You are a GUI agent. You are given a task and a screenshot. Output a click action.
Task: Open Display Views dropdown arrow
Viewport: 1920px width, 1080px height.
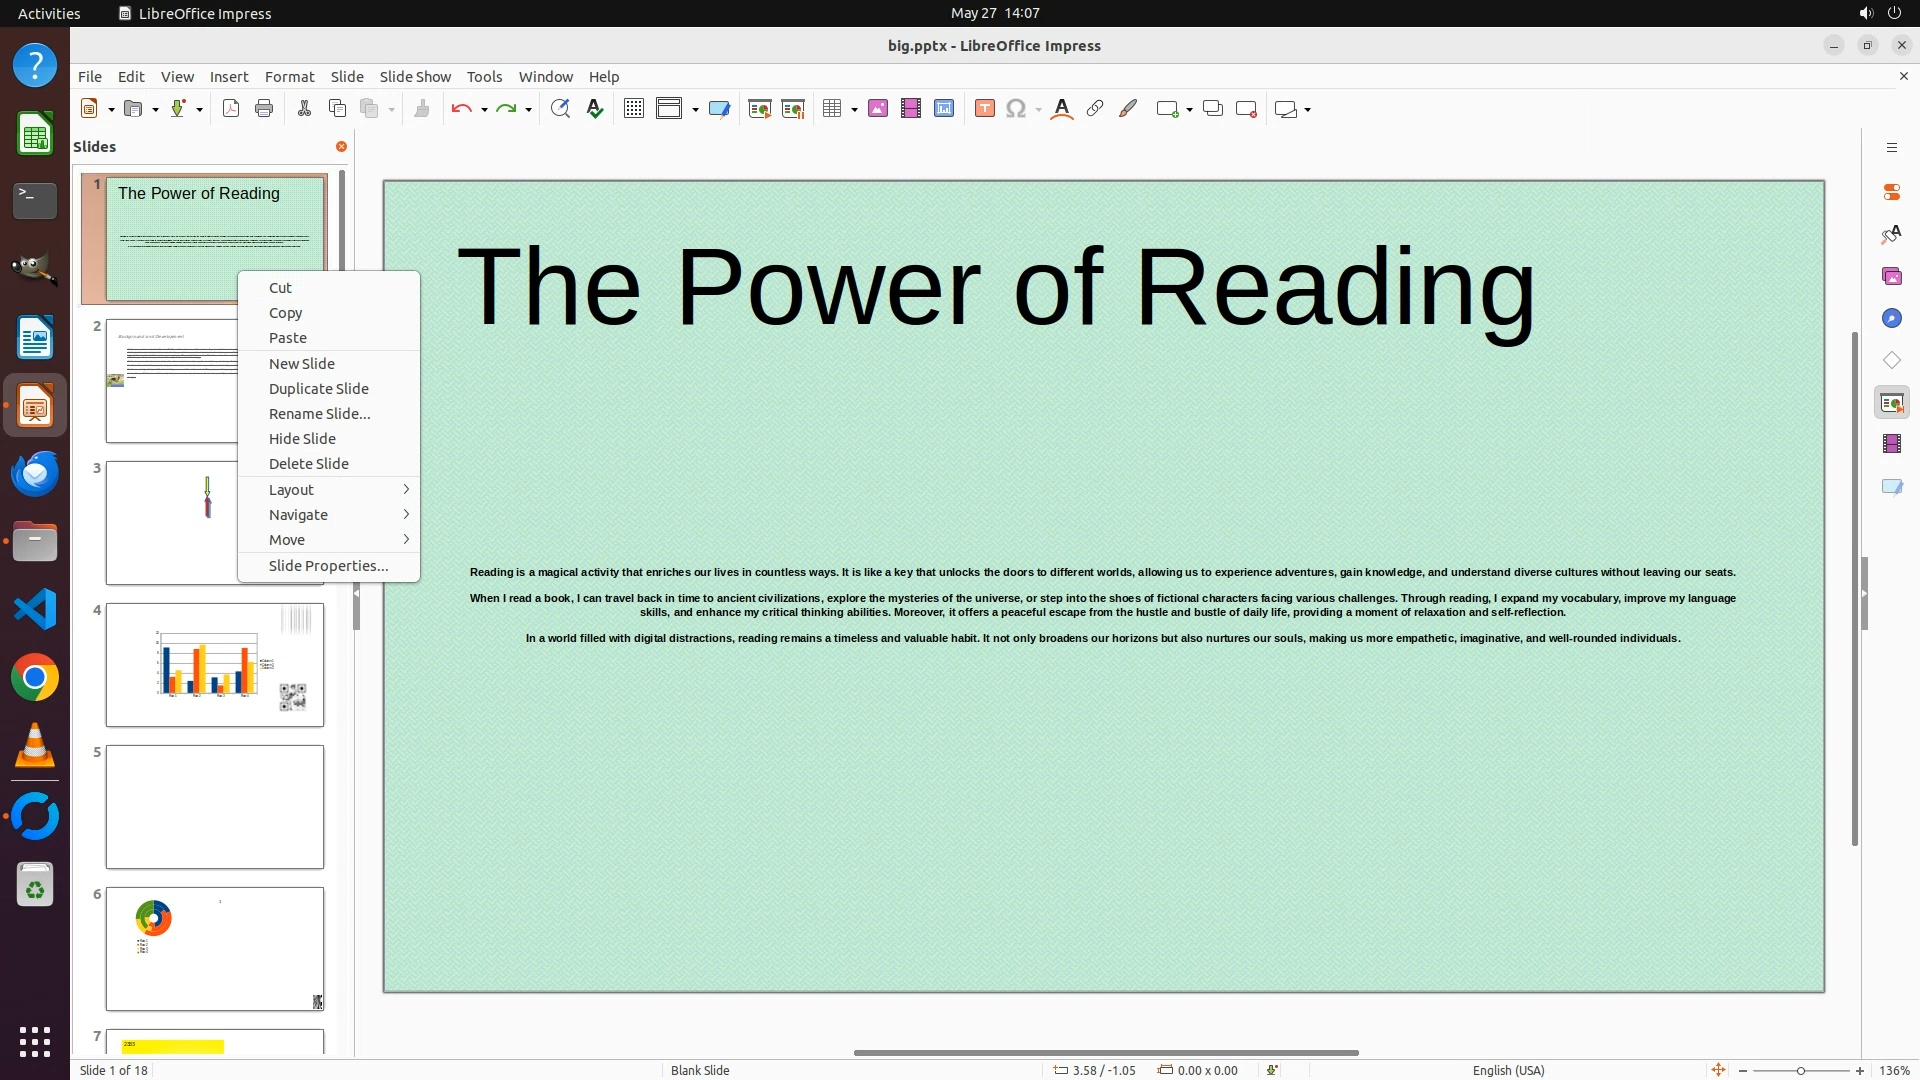tap(695, 110)
